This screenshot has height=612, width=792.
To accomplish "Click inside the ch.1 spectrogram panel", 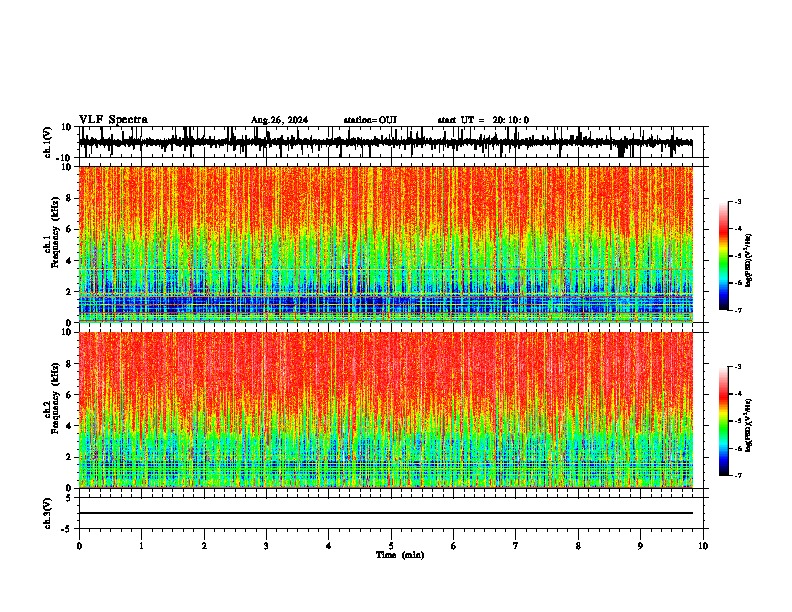I will click(x=386, y=244).
